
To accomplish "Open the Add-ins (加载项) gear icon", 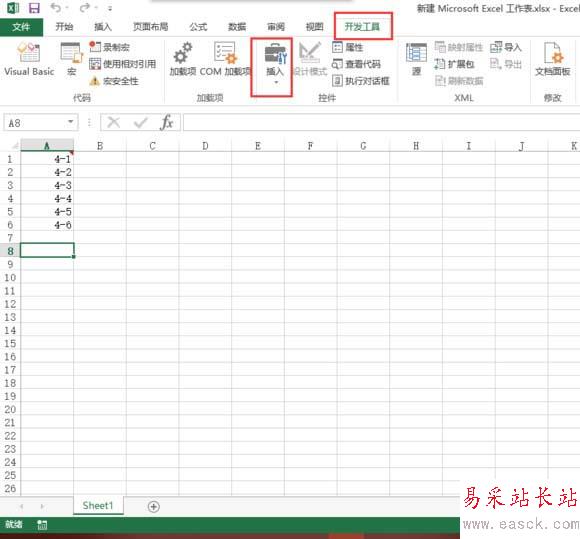I will click(183, 53).
